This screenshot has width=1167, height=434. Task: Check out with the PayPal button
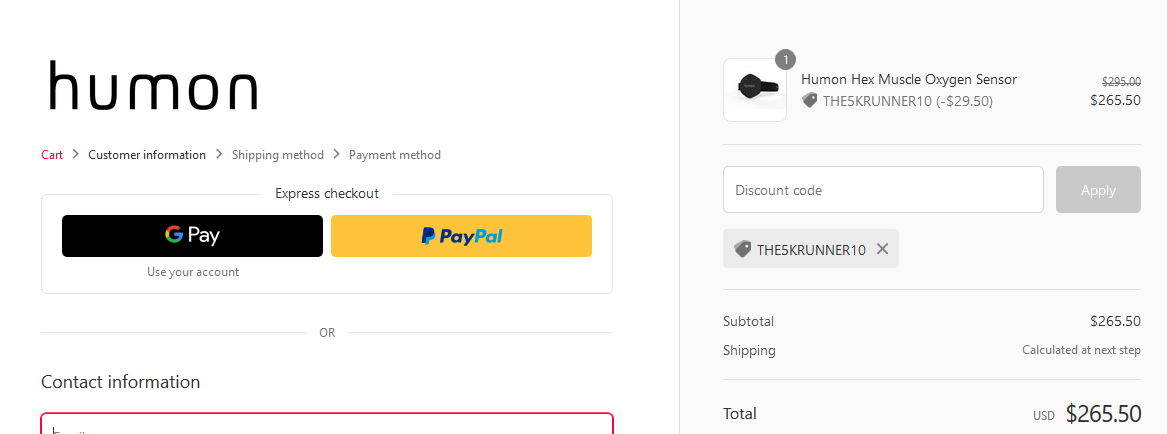[x=461, y=236]
